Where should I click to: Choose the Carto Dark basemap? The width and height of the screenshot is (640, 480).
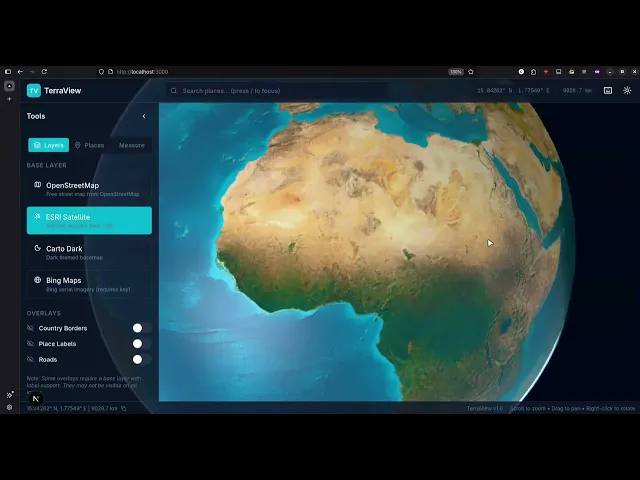89,252
